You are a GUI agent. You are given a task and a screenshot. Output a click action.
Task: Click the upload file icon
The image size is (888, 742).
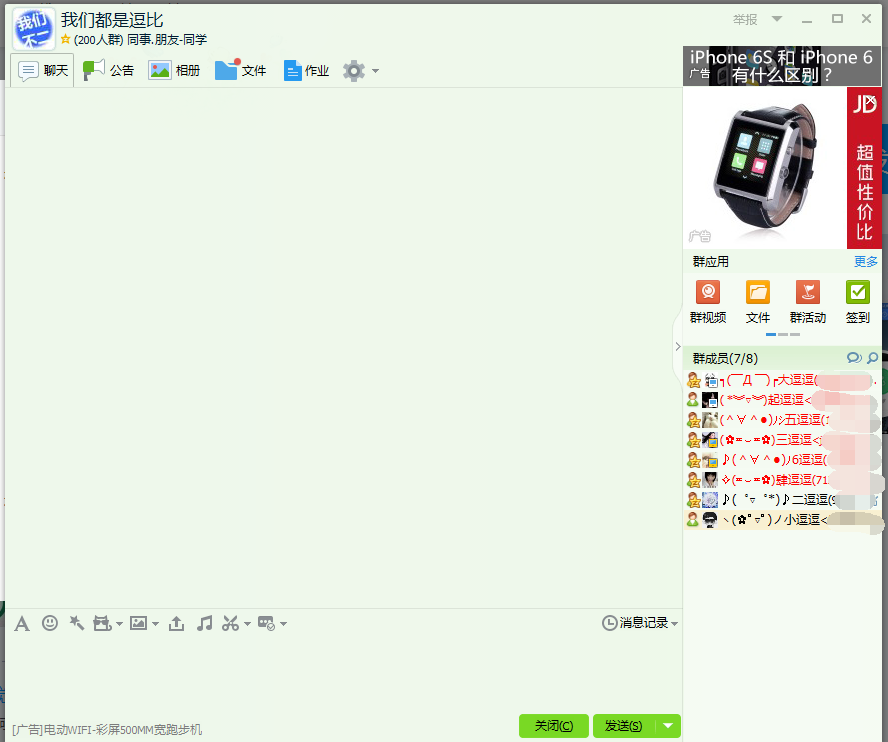[x=176, y=623]
